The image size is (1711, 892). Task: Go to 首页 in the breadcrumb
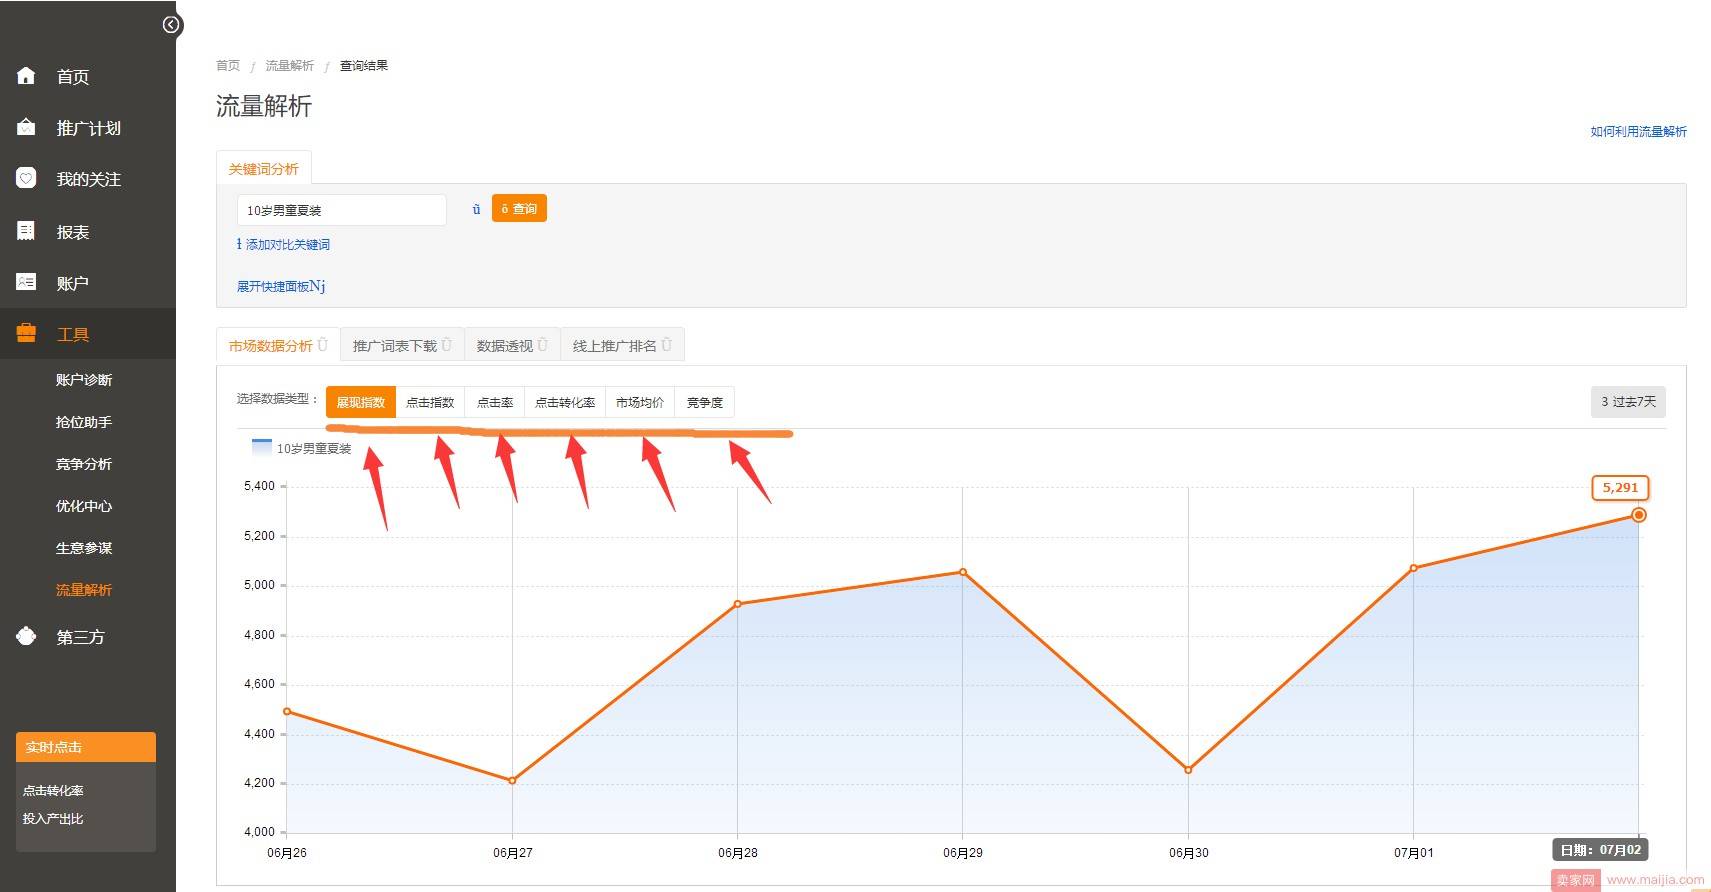[x=228, y=65]
